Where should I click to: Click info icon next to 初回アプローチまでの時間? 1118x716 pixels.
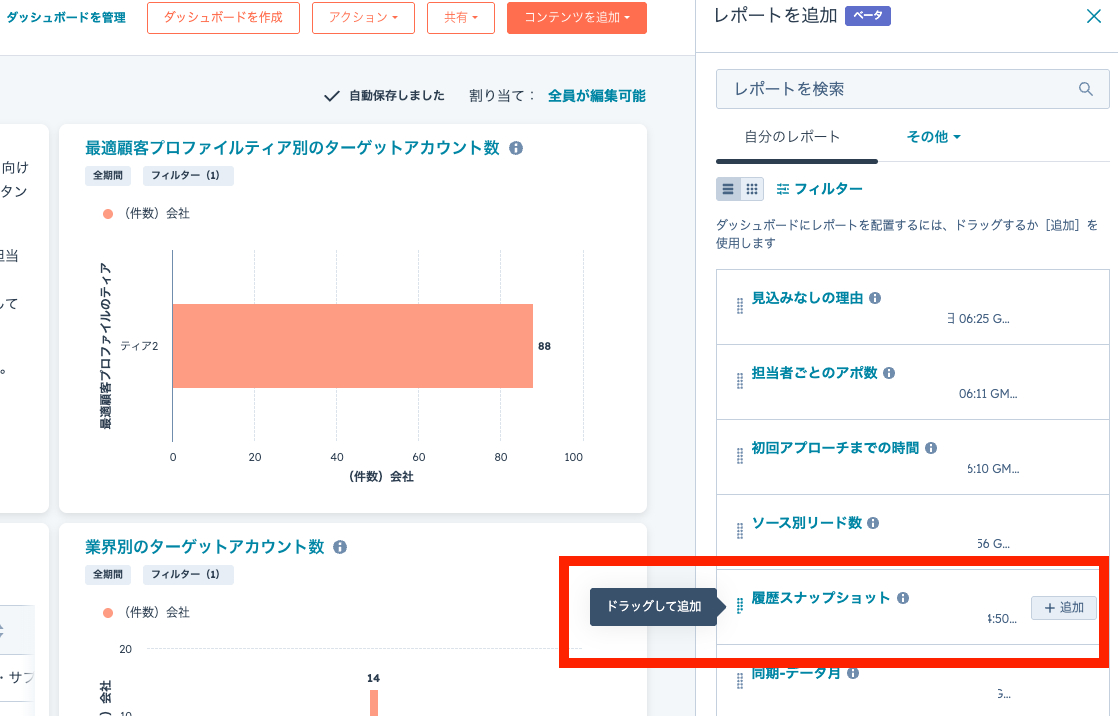931,448
